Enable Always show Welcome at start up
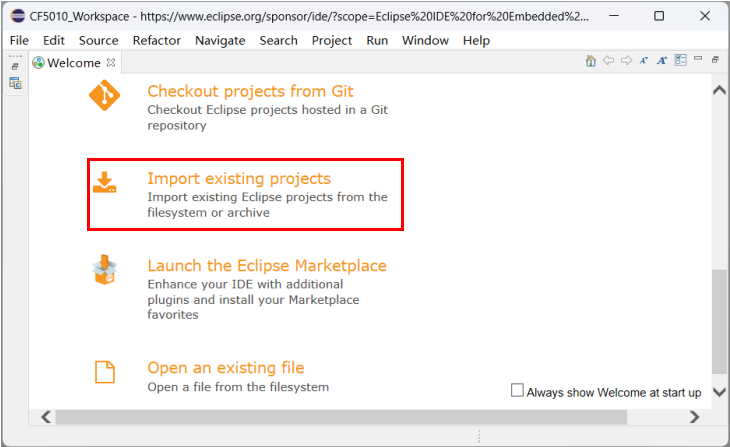Screen dimensions: 730x447 coord(517,391)
